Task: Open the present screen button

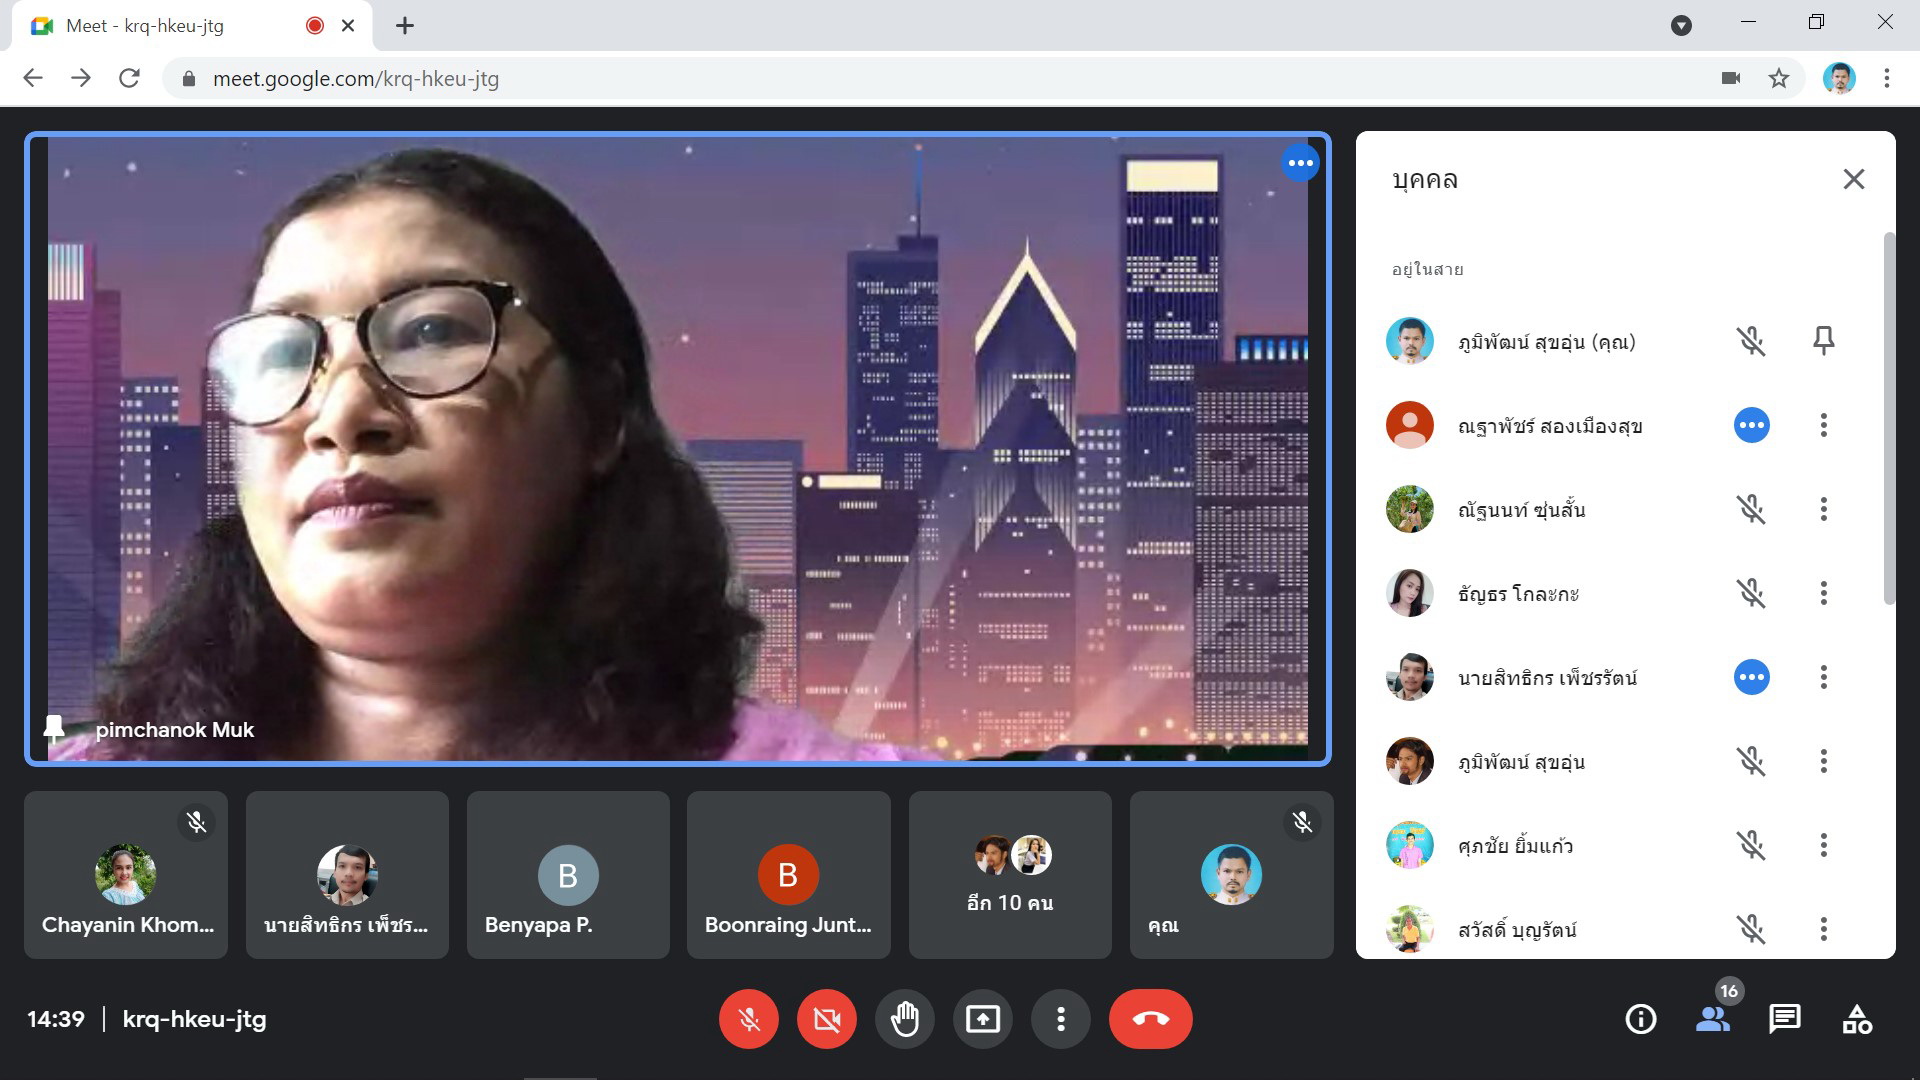Action: pyautogui.click(x=982, y=1019)
